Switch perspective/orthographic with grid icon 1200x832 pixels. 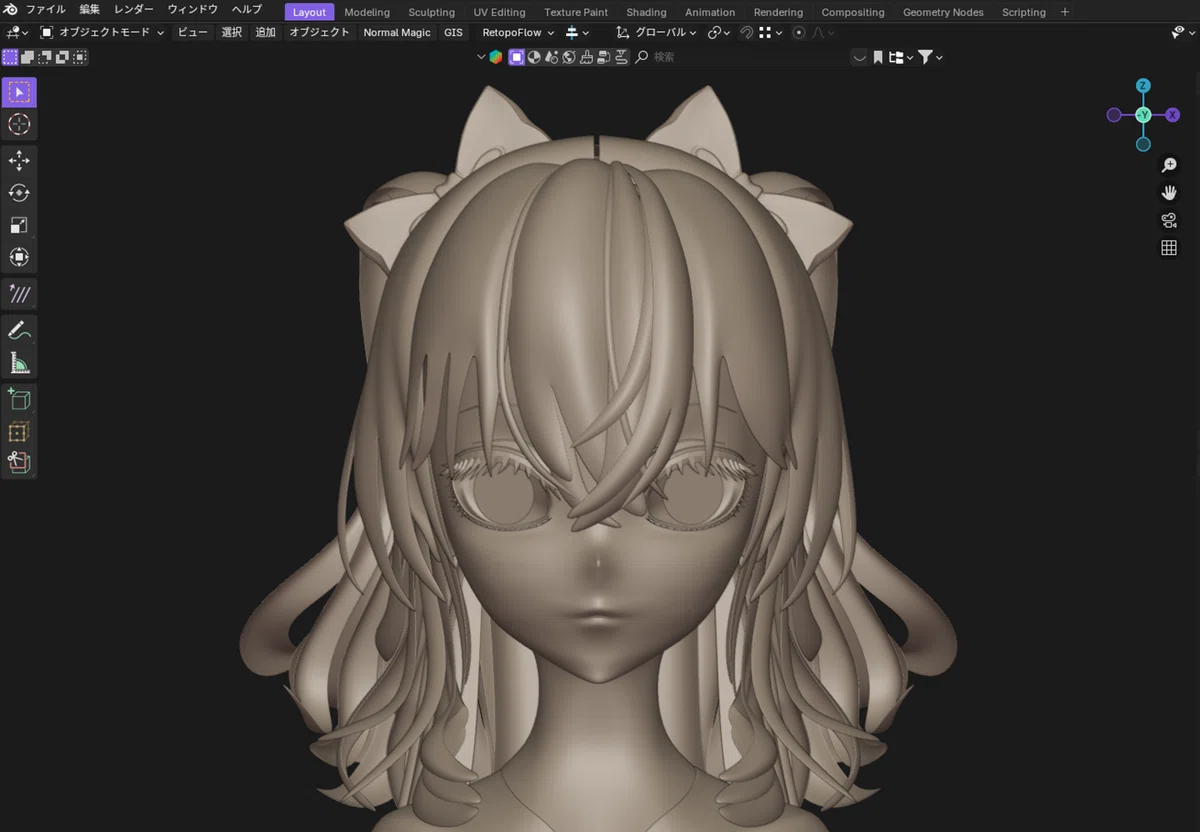point(1169,248)
